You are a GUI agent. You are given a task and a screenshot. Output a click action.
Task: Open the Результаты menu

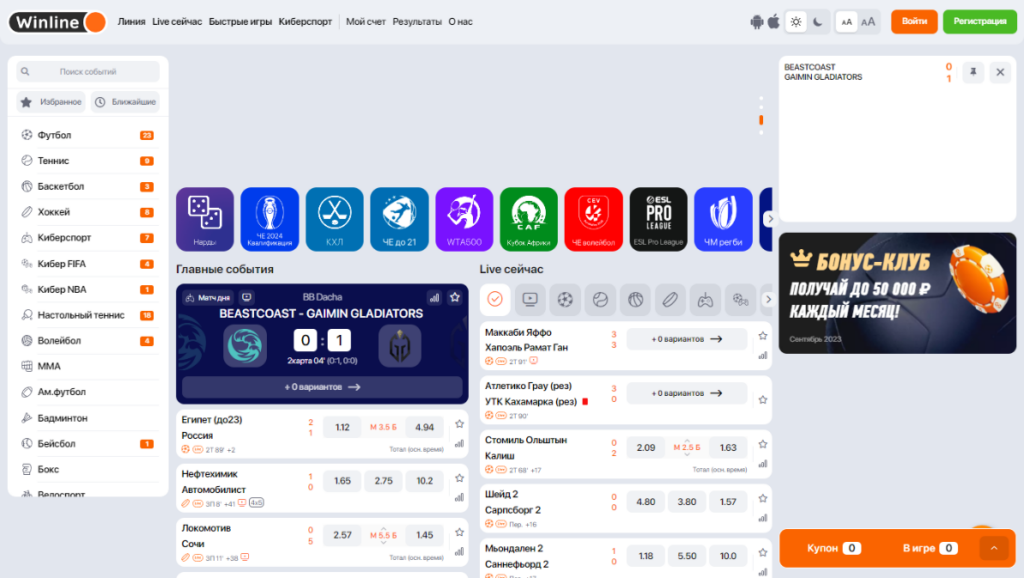click(417, 22)
